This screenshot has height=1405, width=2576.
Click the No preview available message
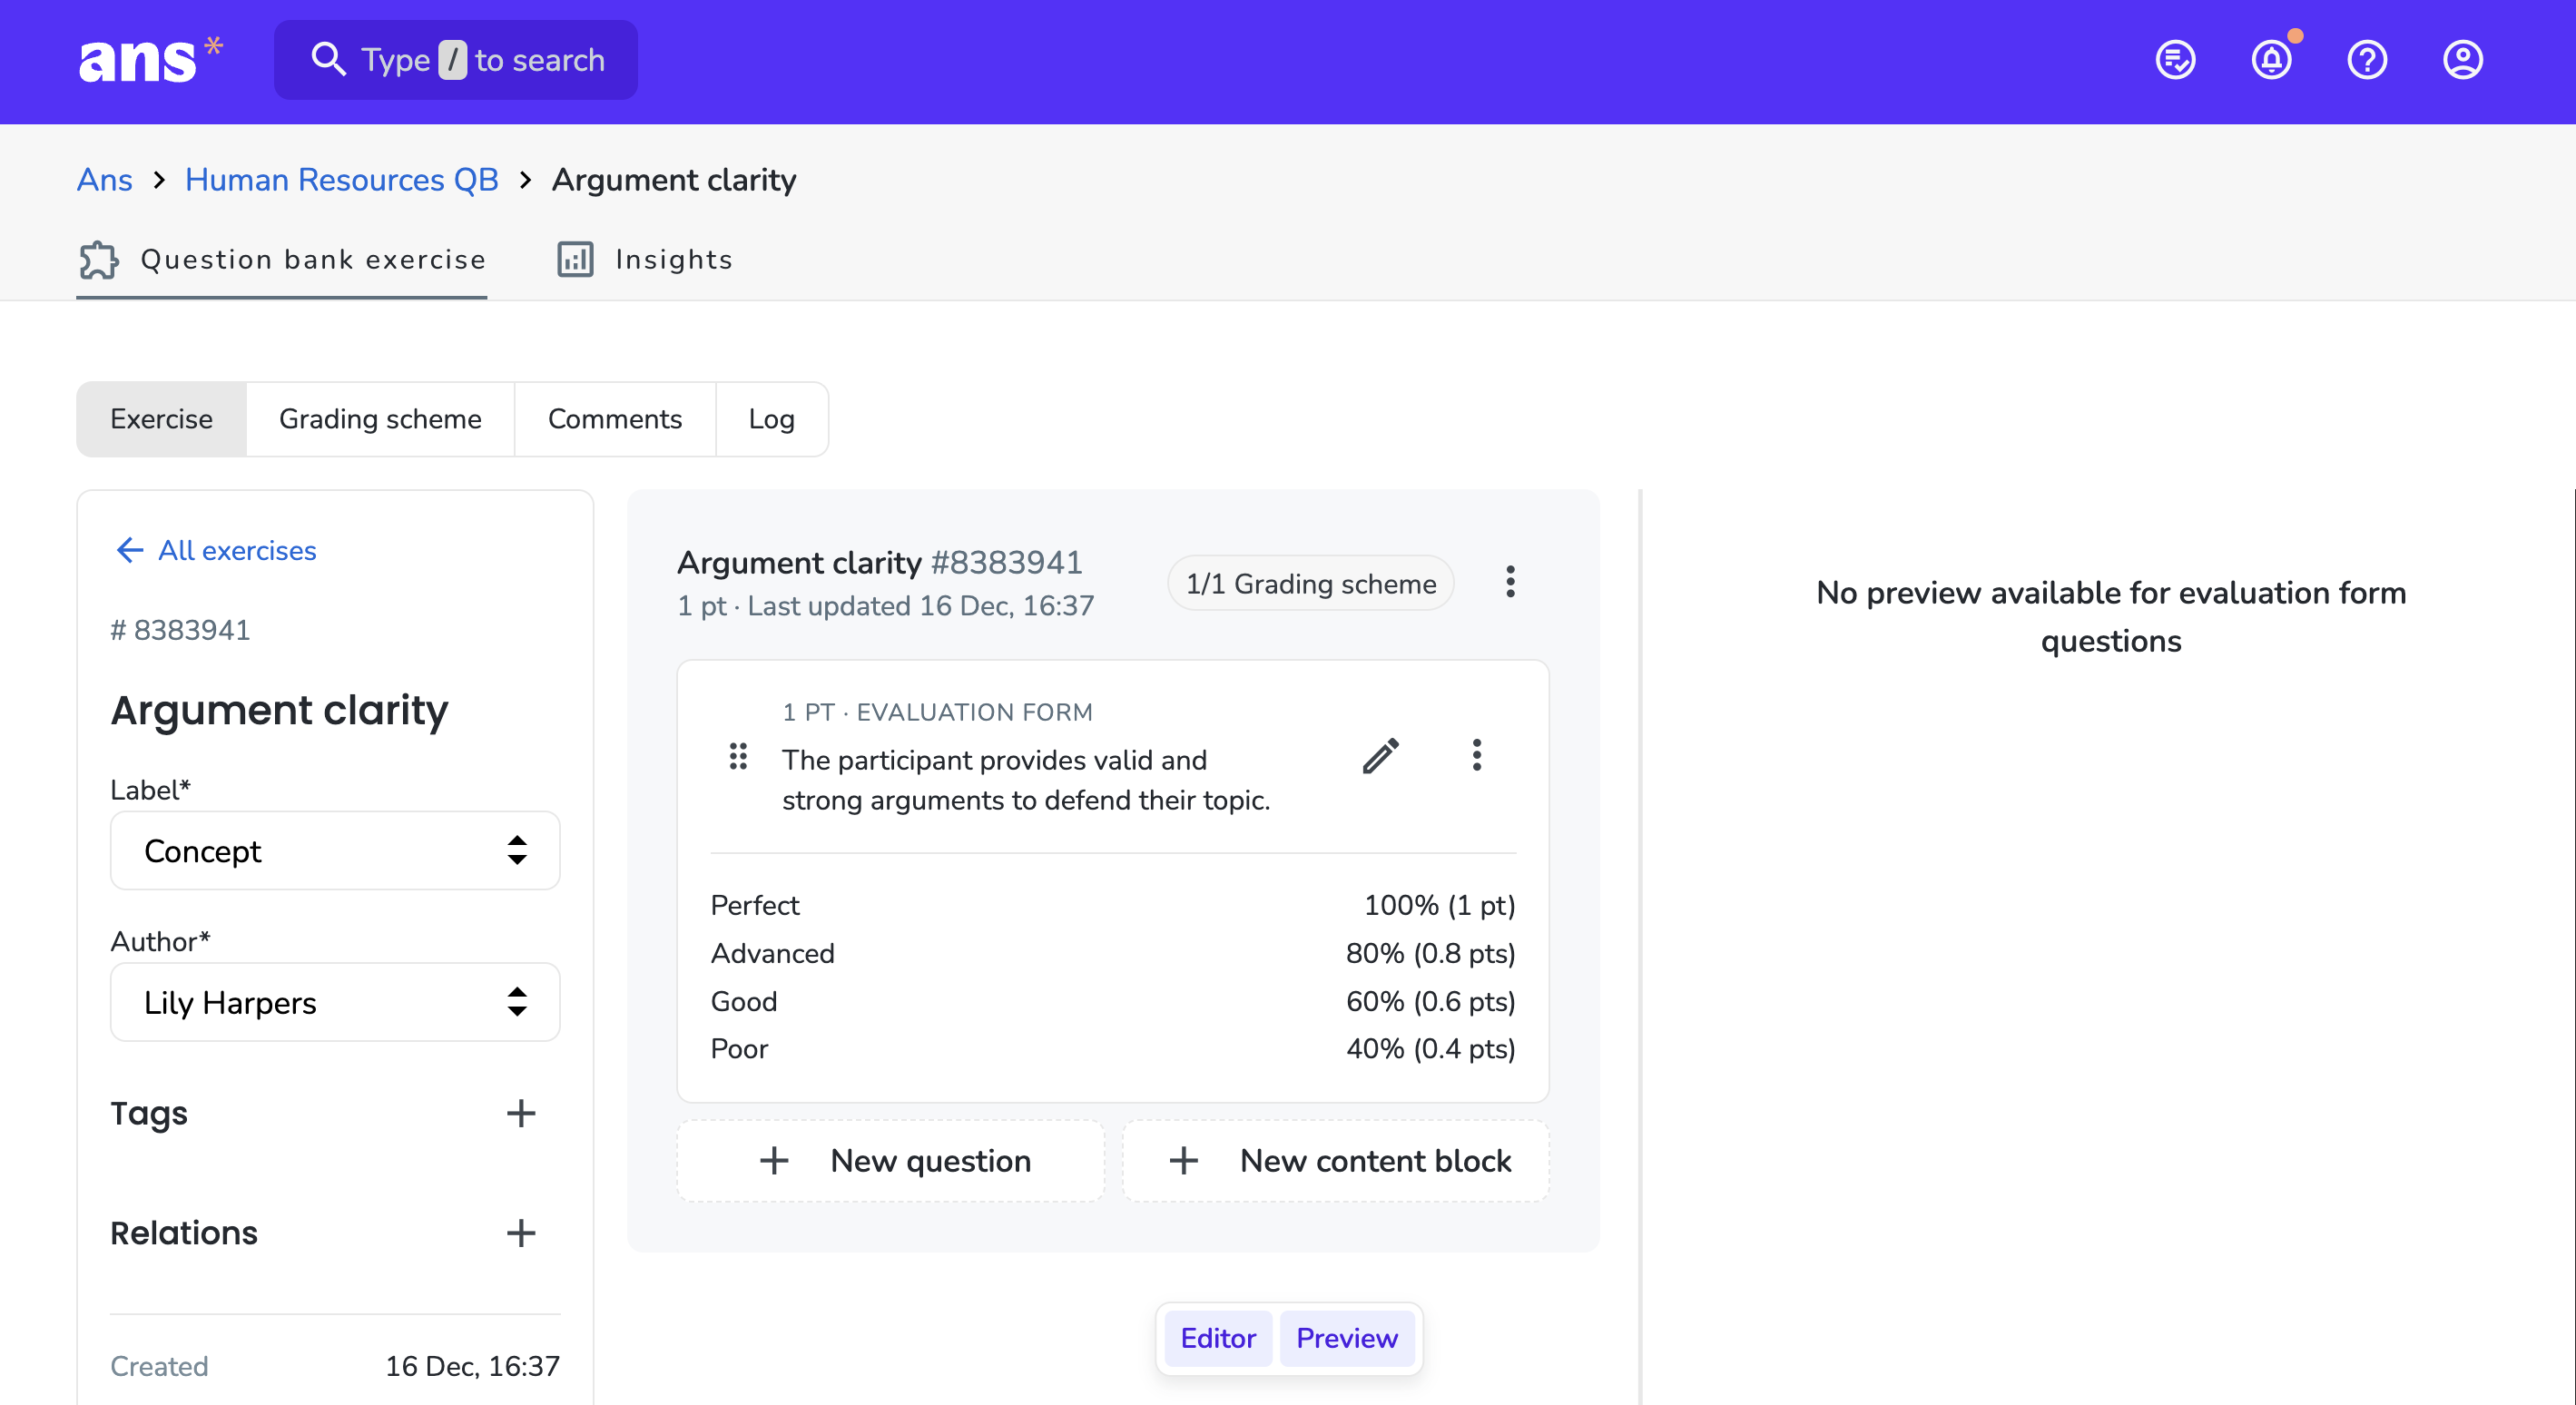(x=2111, y=617)
